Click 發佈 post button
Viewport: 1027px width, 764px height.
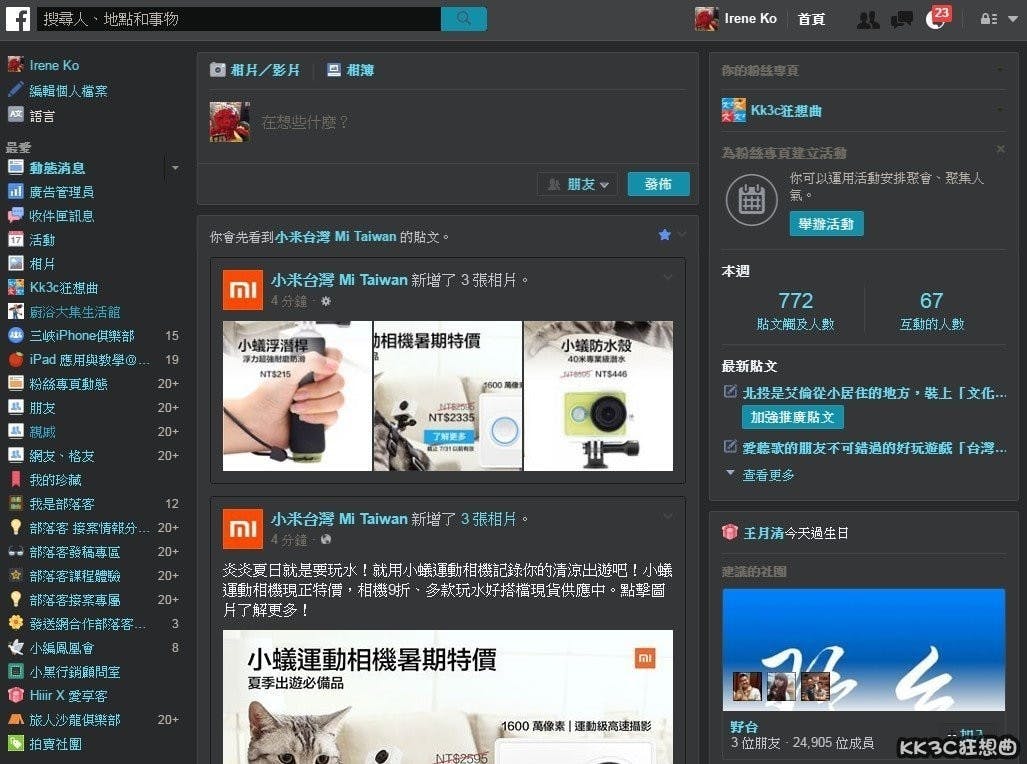pos(658,184)
